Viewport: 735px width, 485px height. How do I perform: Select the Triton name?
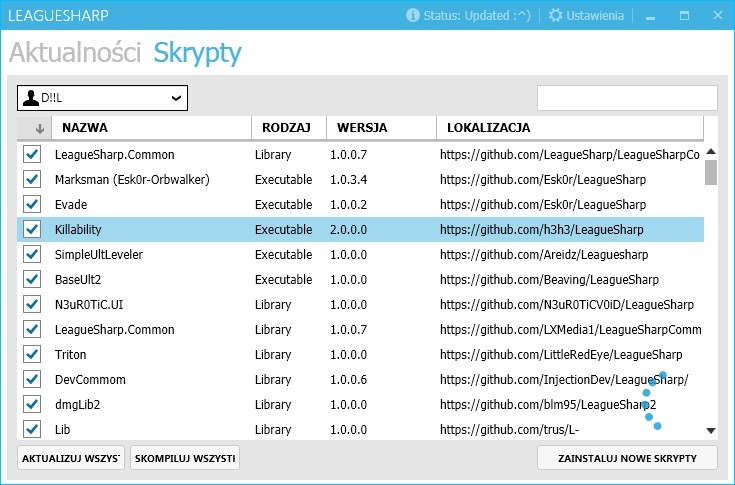(x=70, y=354)
